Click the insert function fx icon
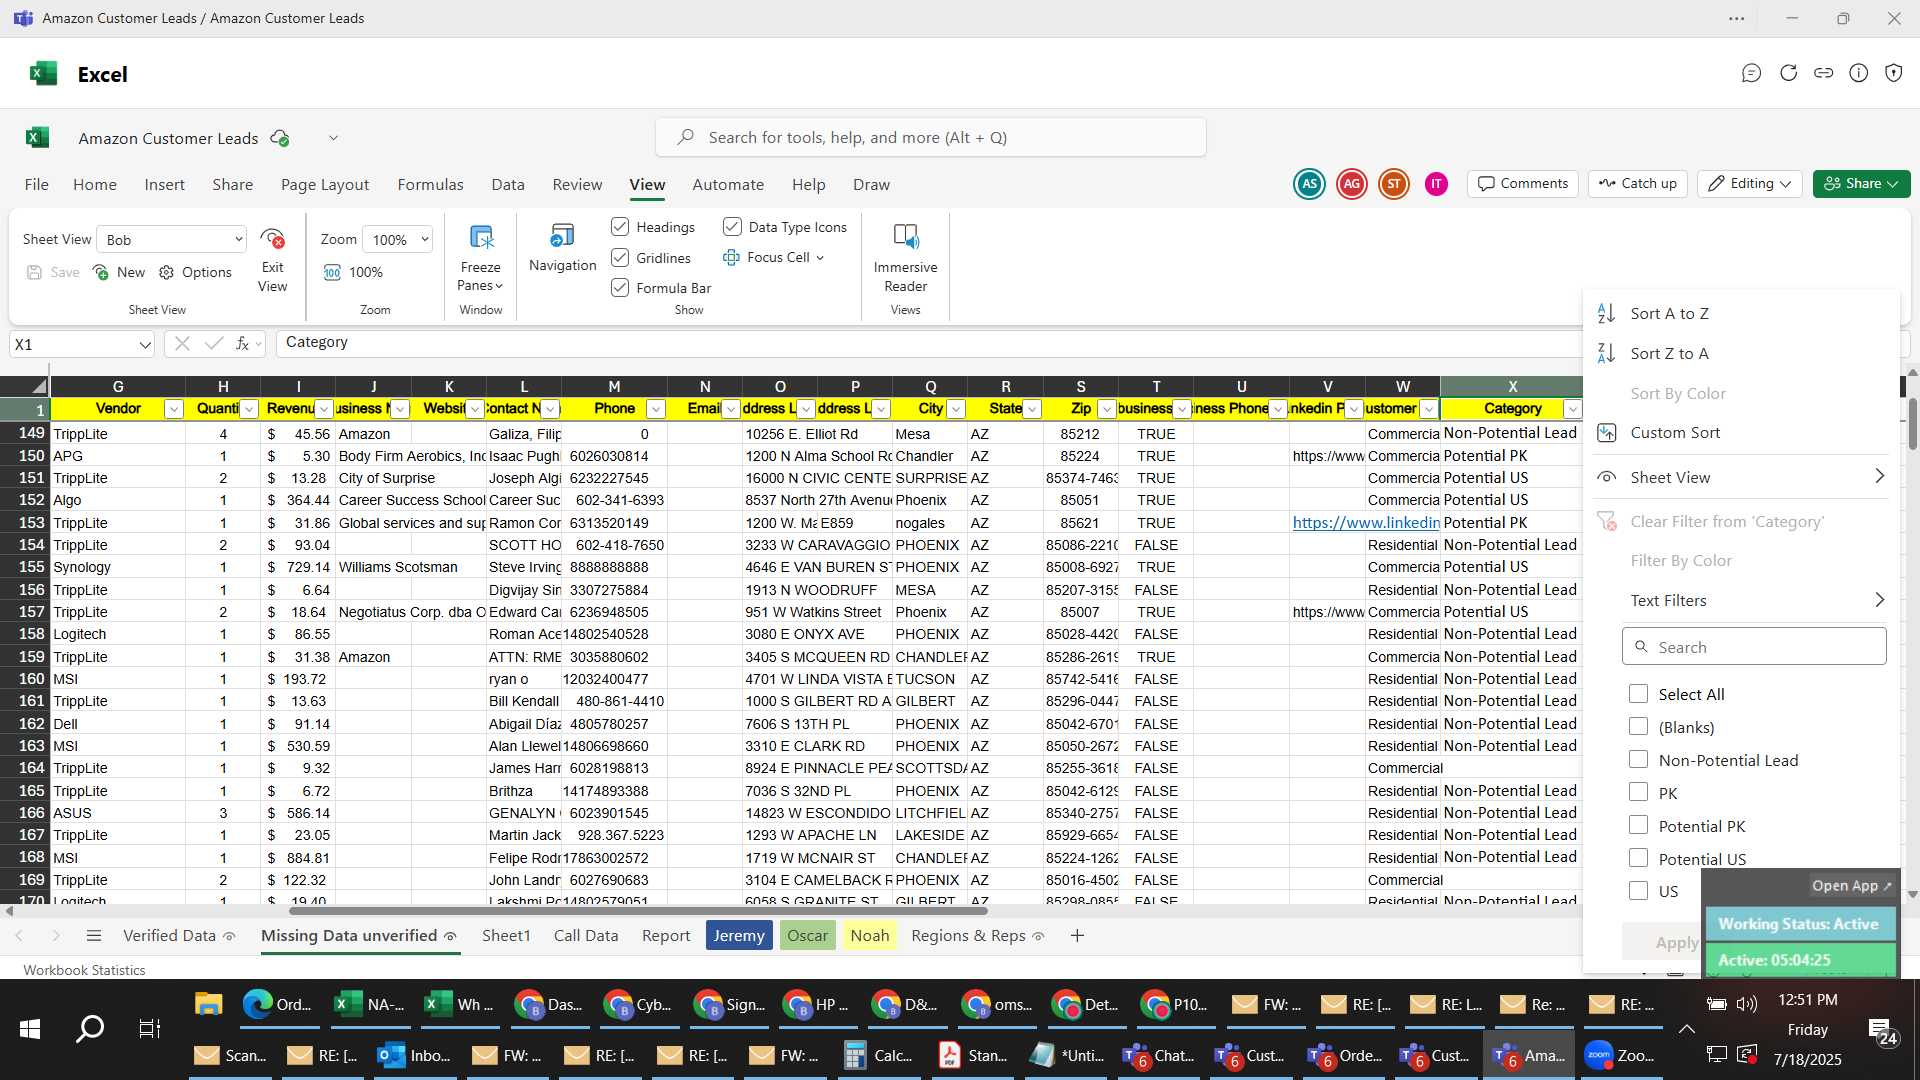1920x1080 pixels. 242,343
